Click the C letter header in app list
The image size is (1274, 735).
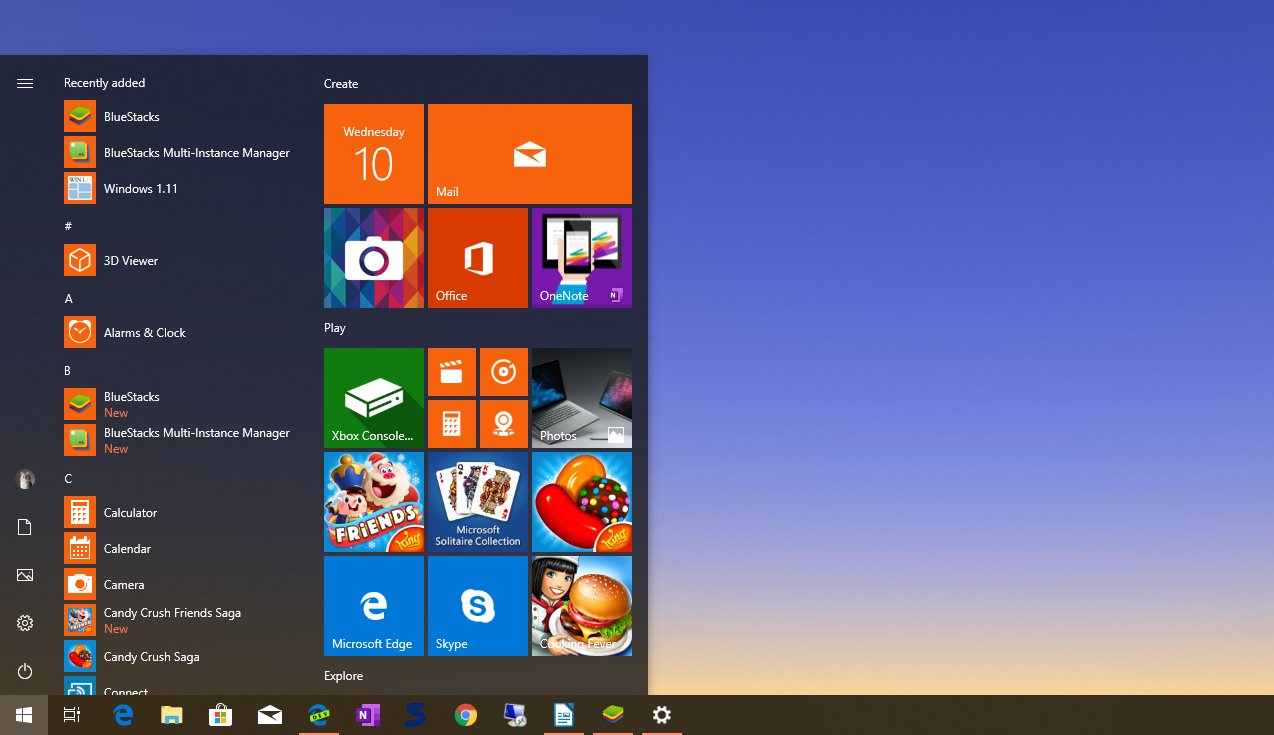pos(68,478)
